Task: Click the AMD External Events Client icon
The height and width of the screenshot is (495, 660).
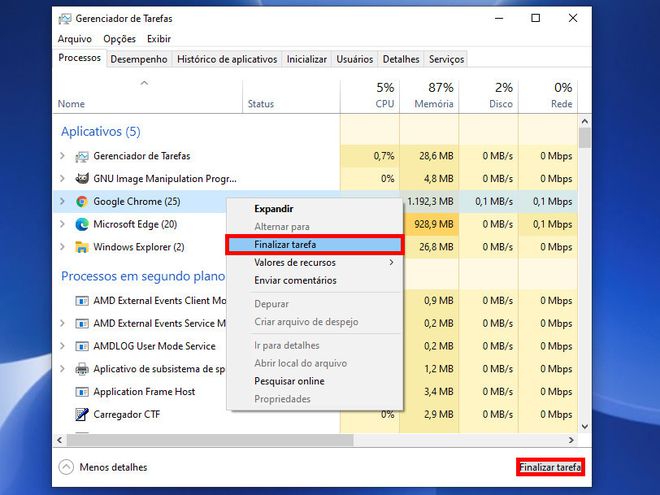Action: (82, 301)
